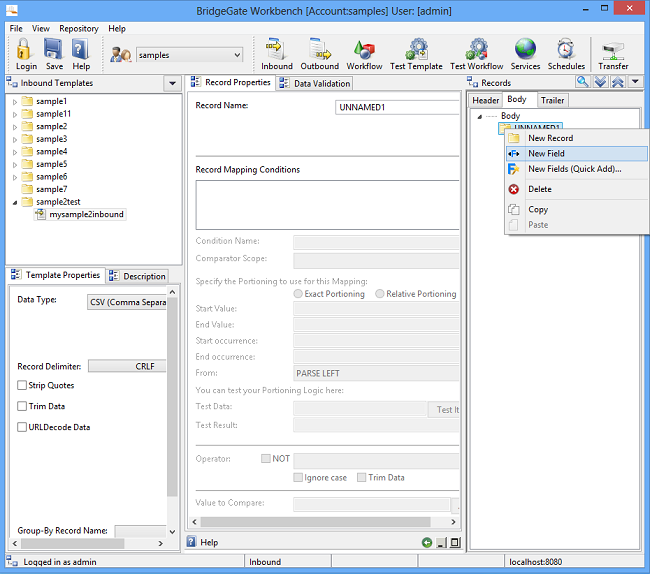Click the Record Mapping Conditions list box
Image resolution: width=650 pixels, height=574 pixels.
click(x=327, y=205)
